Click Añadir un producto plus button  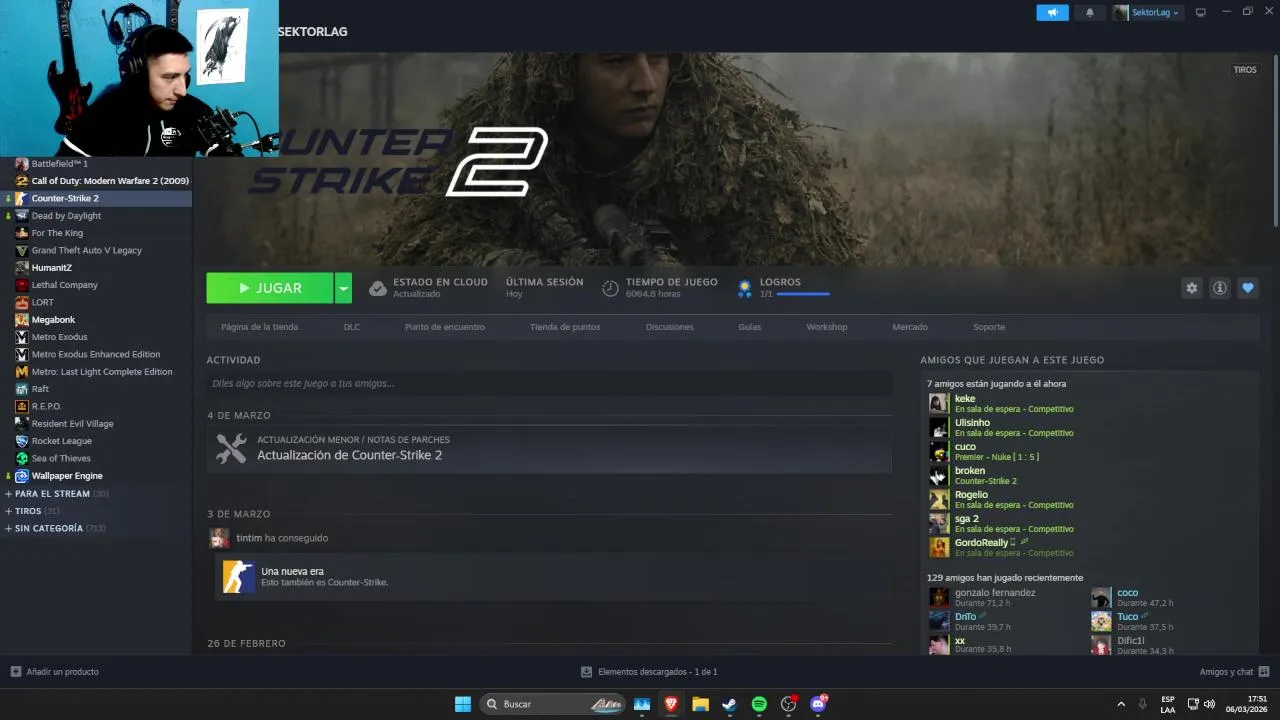[15, 672]
